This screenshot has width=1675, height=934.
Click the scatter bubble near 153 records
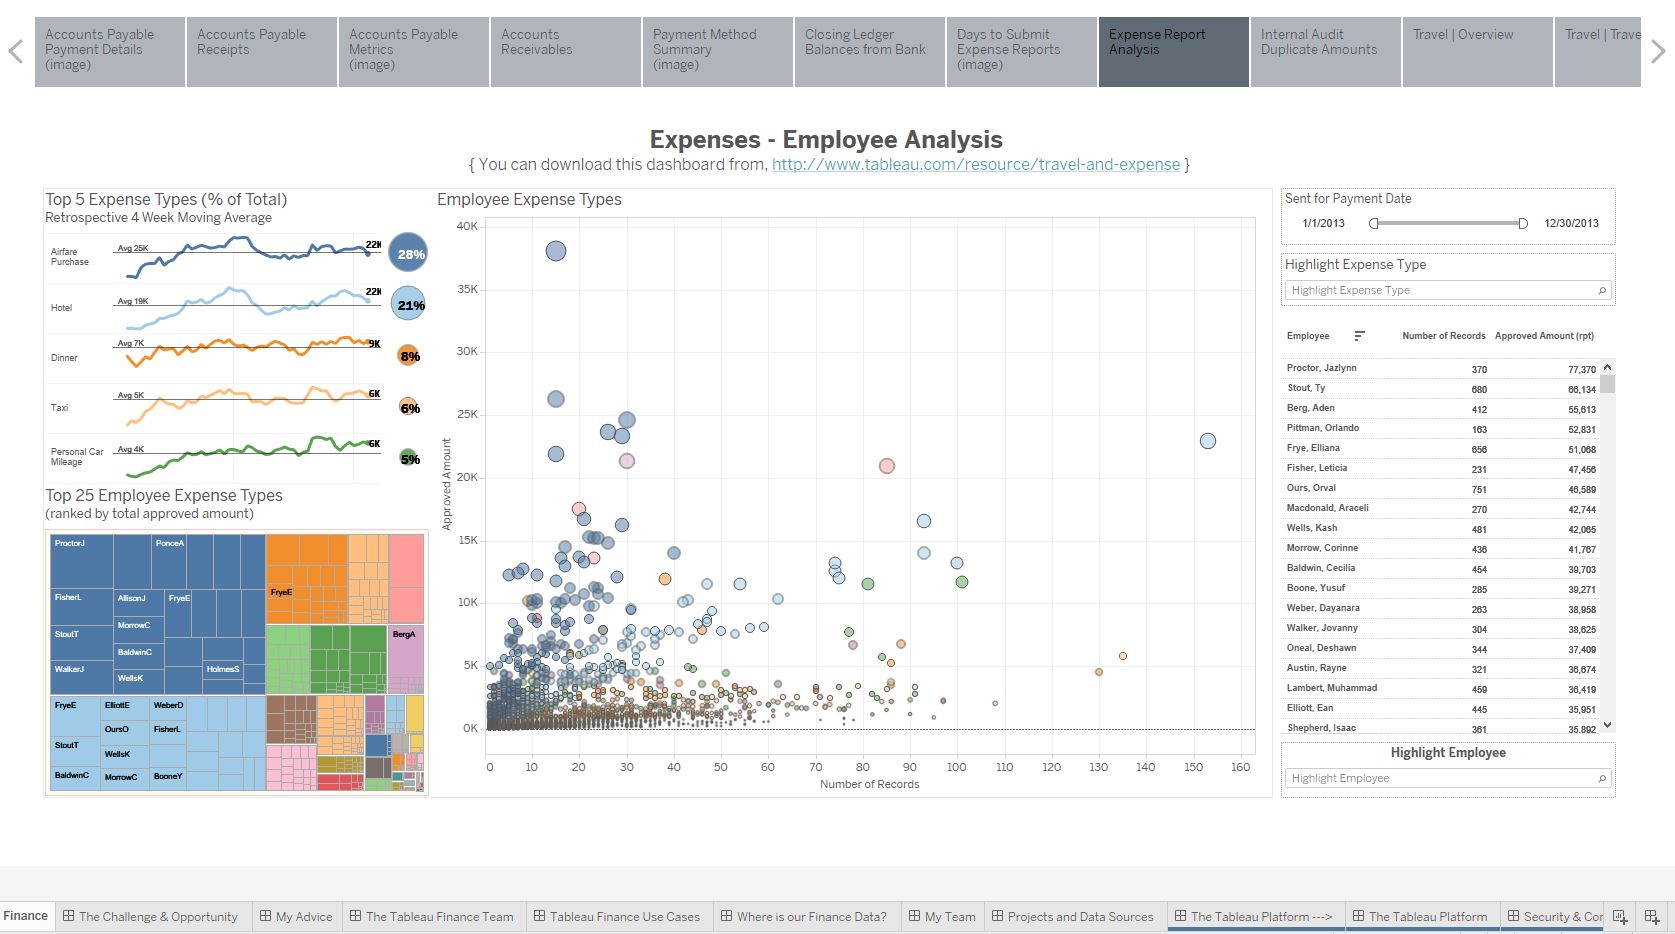1208,441
